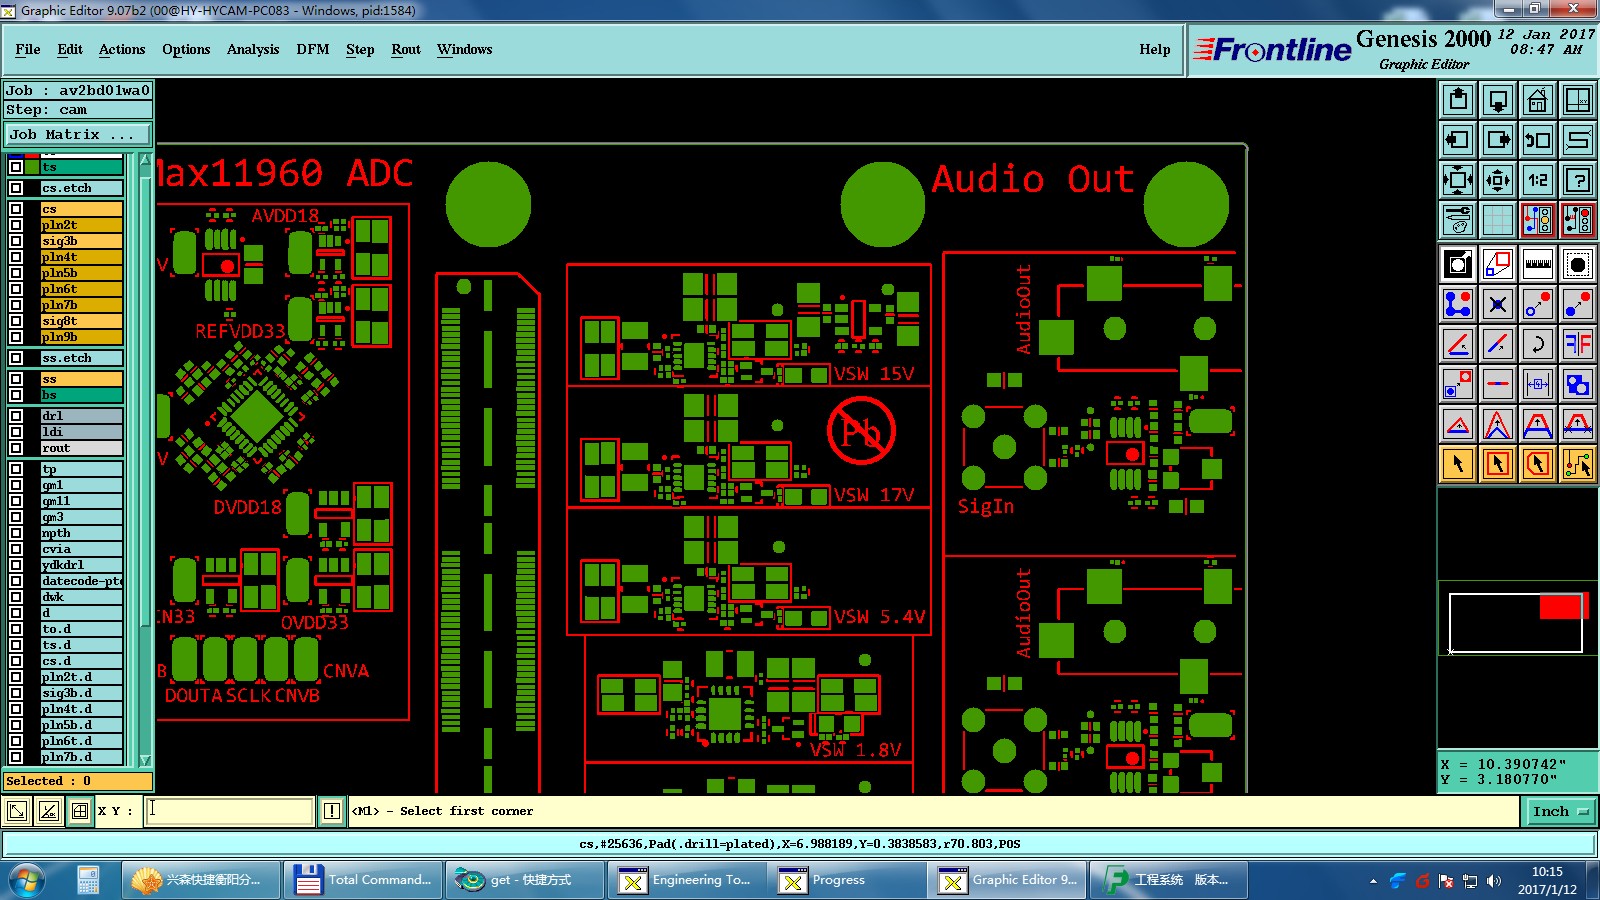Toggle the checkbox for layer sig3b

16,241
